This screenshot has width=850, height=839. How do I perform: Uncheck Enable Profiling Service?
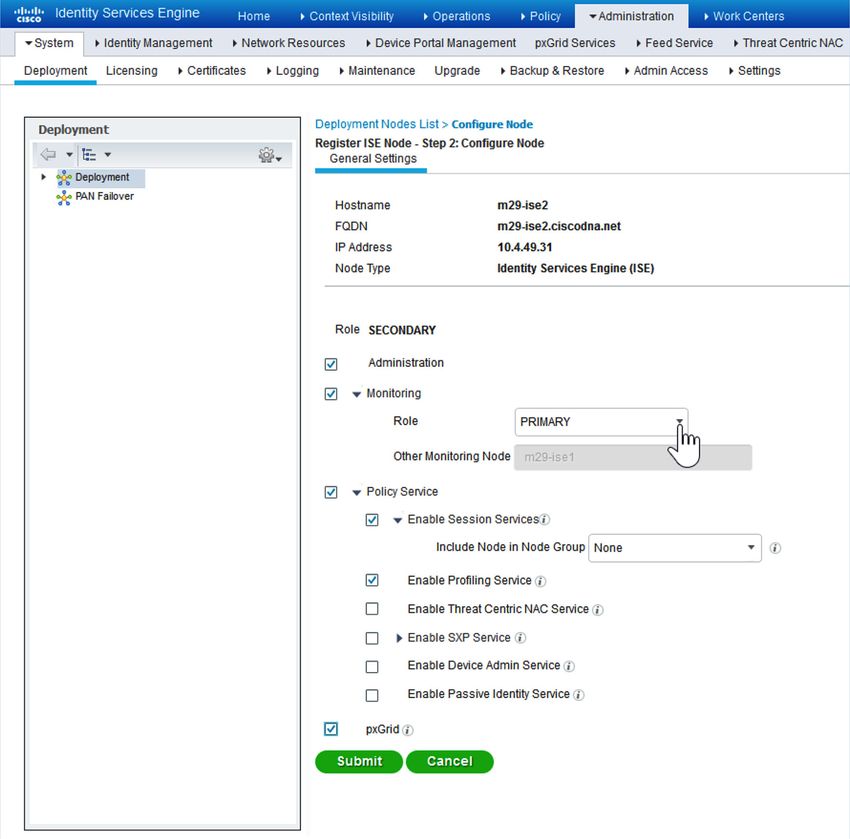point(372,580)
